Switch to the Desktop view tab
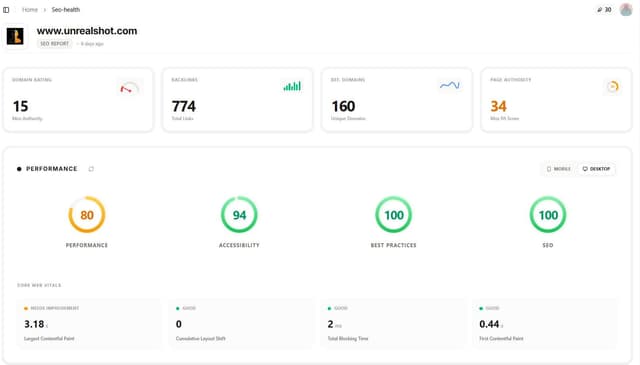Screen dimensions: 640x365 pos(596,169)
